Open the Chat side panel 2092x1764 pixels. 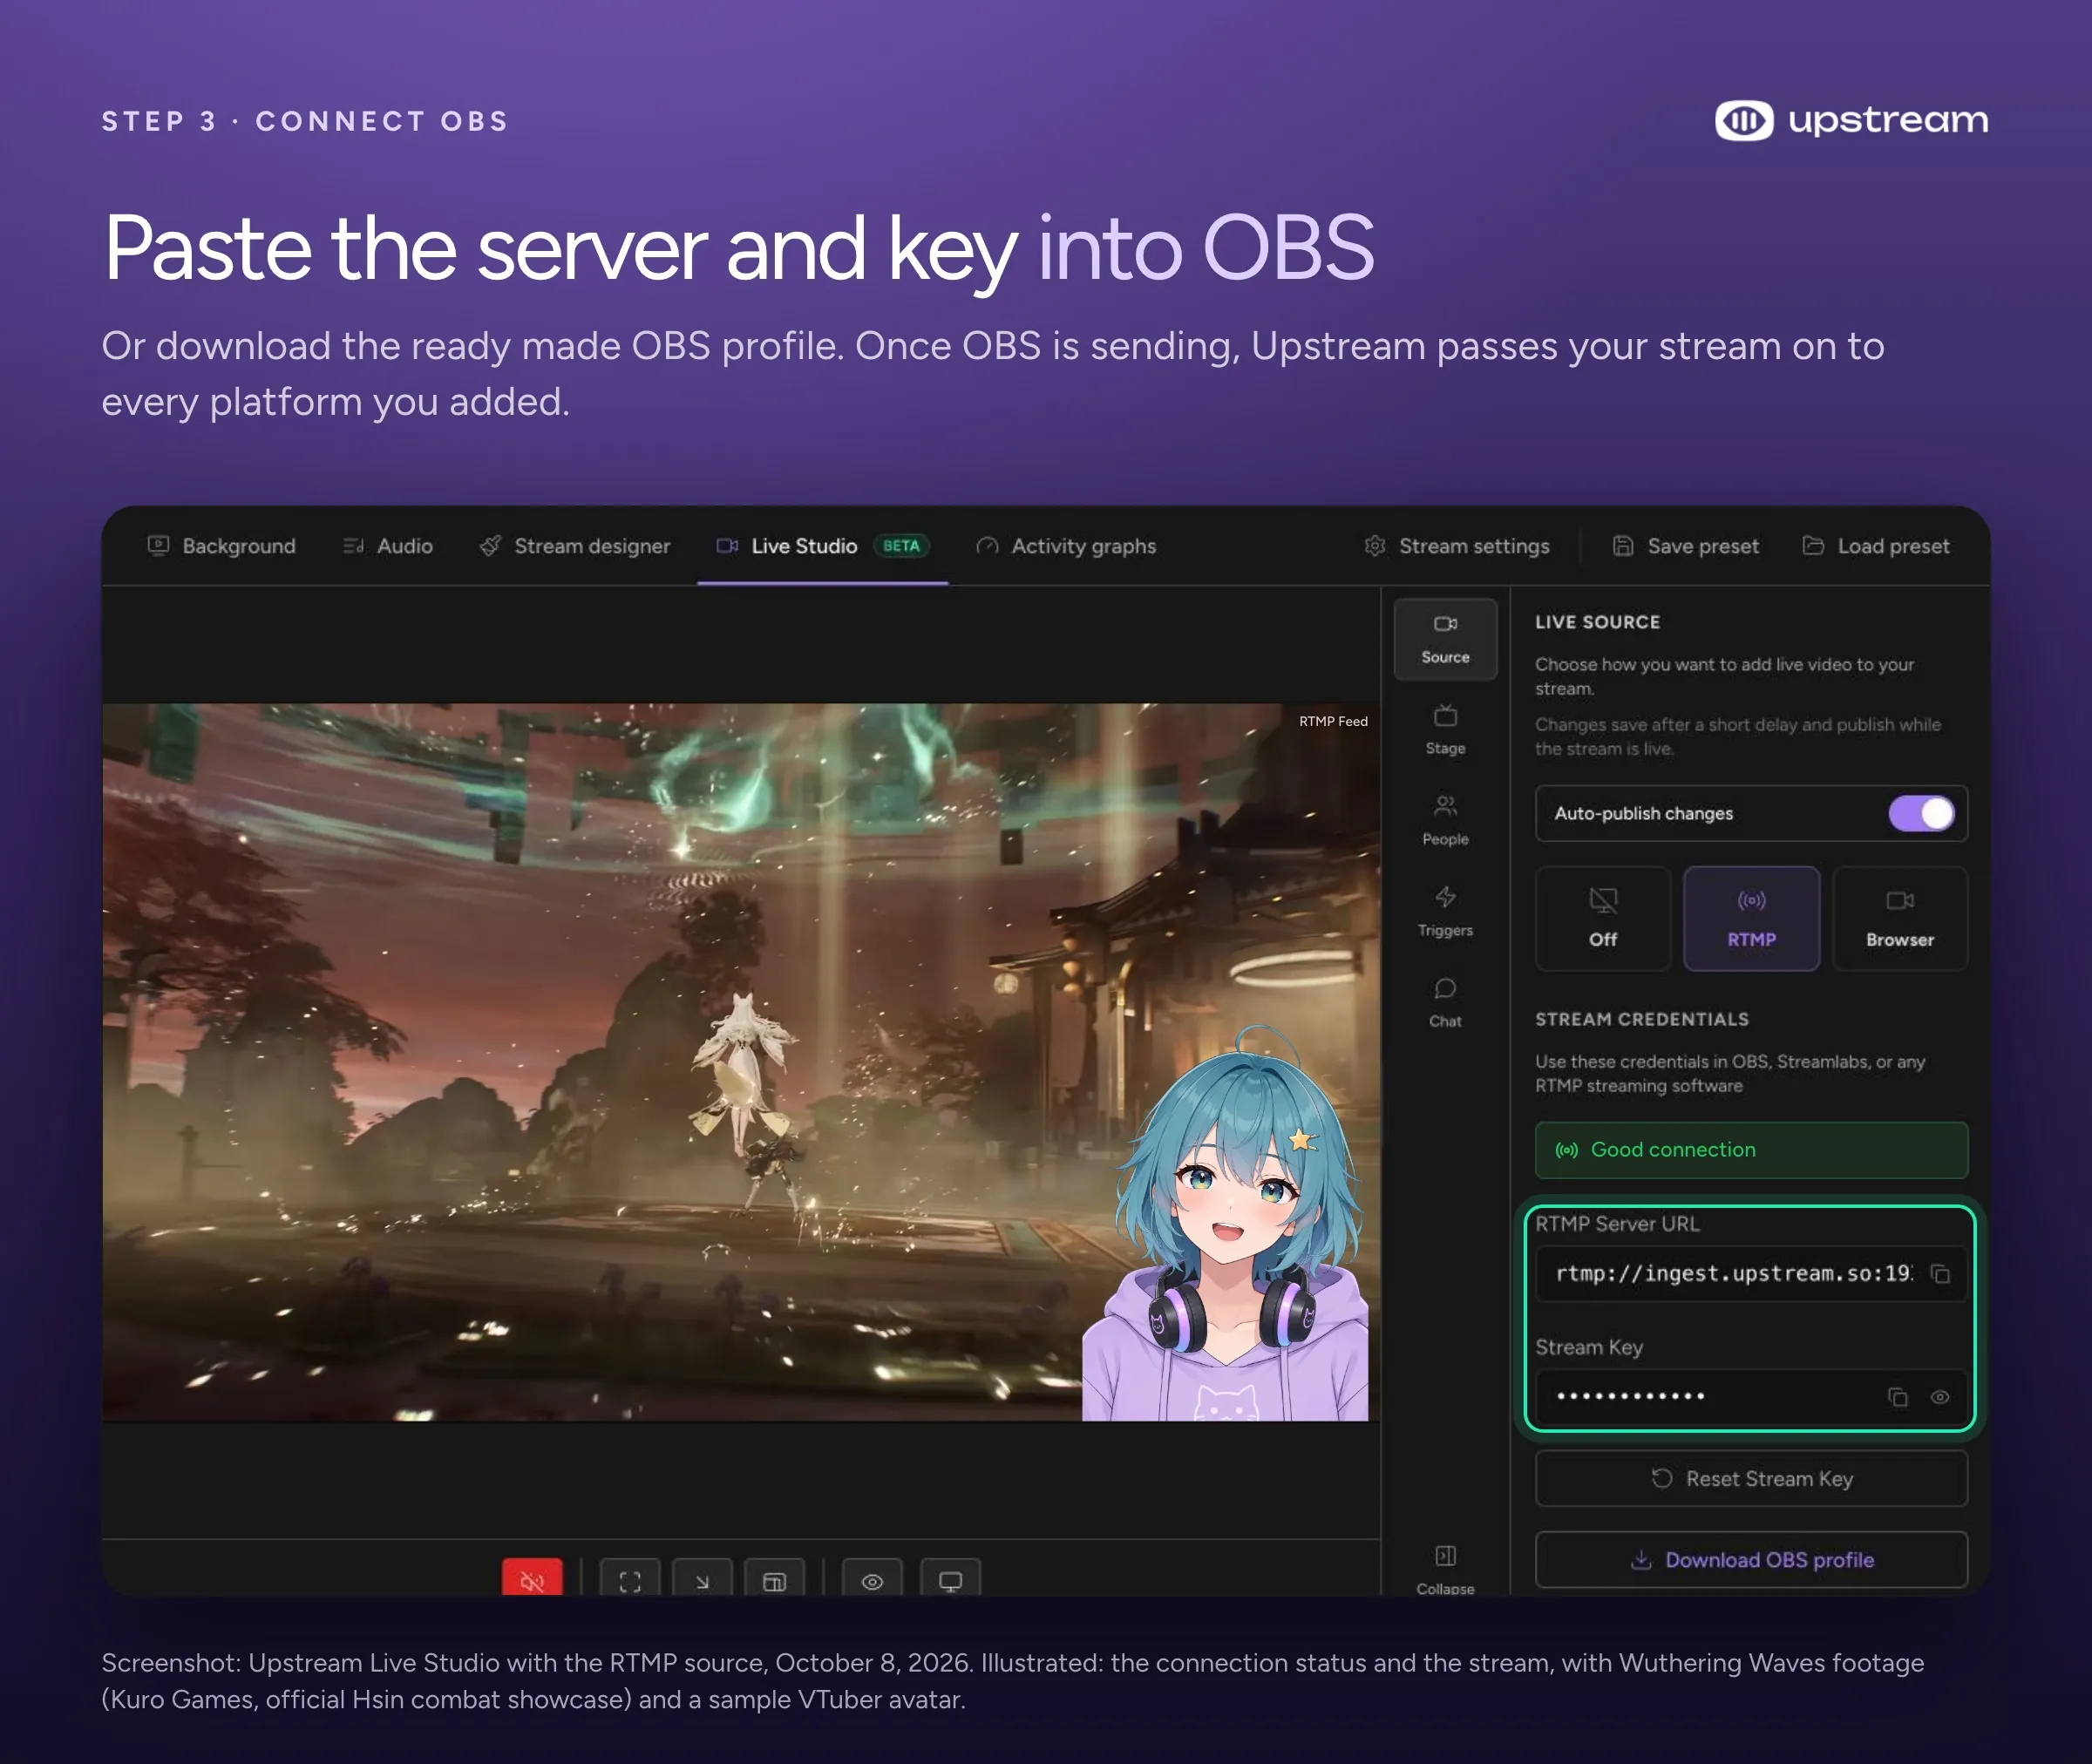click(1445, 1003)
